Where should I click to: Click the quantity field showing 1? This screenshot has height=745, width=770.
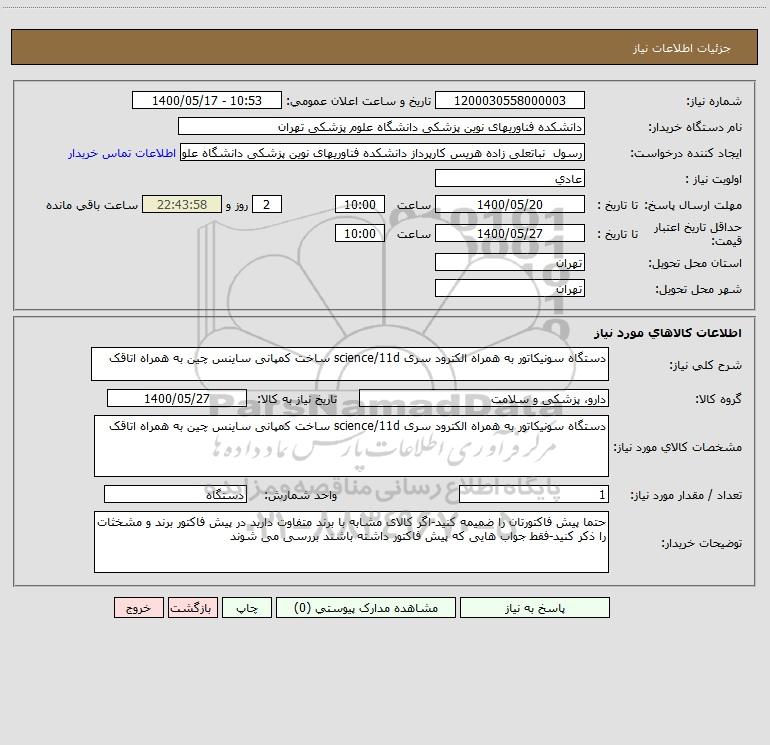tap(534, 495)
